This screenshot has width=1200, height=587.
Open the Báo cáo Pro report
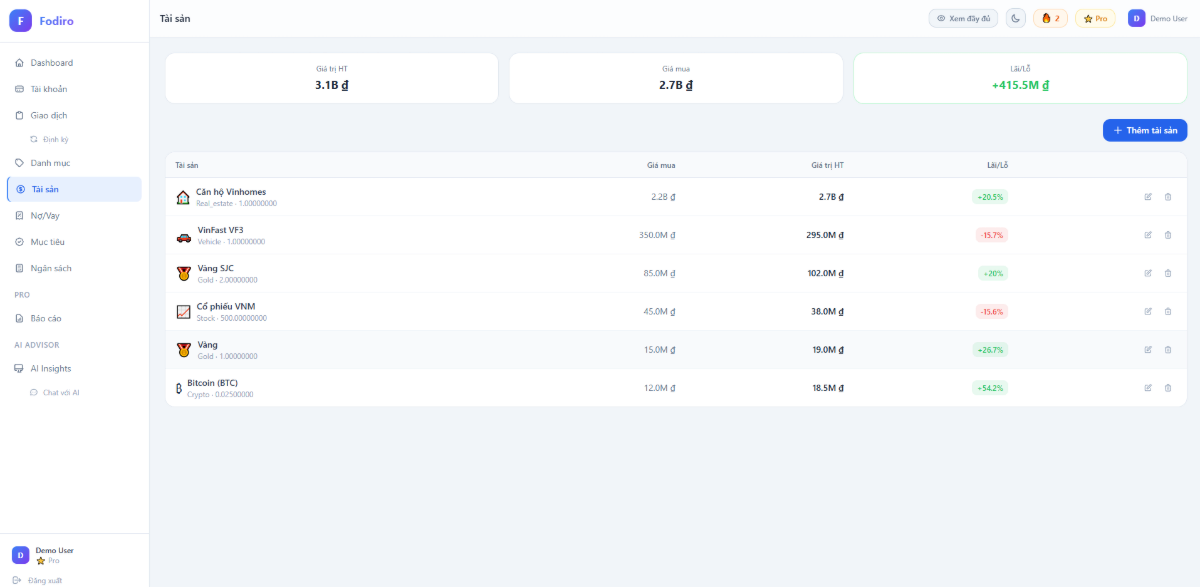[x=46, y=318]
